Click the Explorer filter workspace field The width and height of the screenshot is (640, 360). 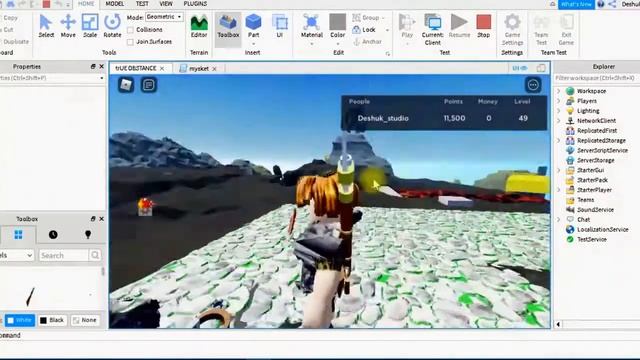(x=597, y=78)
